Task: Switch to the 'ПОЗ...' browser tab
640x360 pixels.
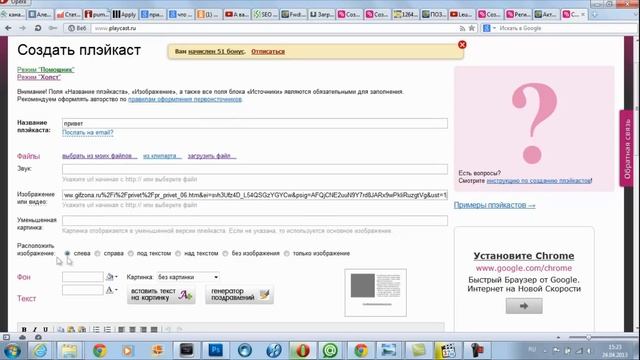Action: point(433,15)
